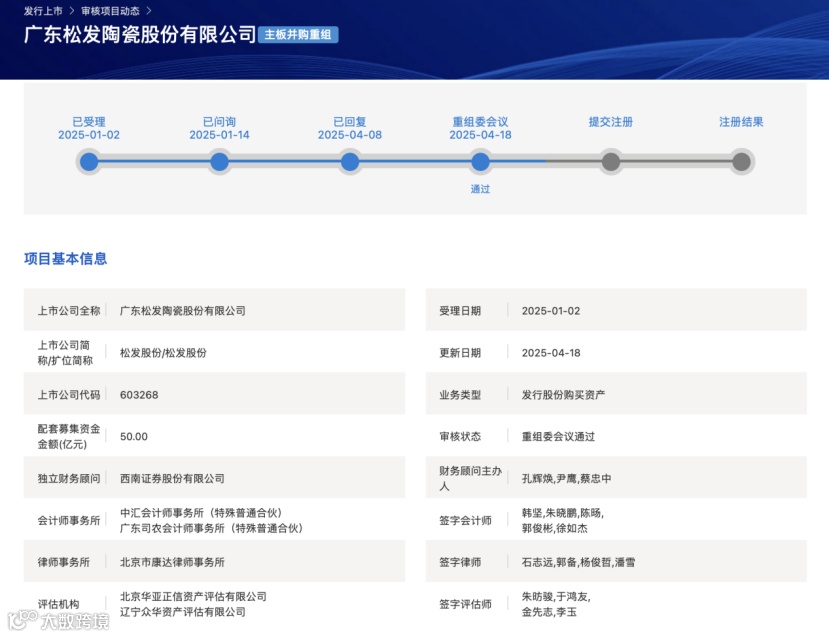This screenshot has width=829, height=637.
Task: Click the 提交注册 stage label
Action: coord(611,122)
